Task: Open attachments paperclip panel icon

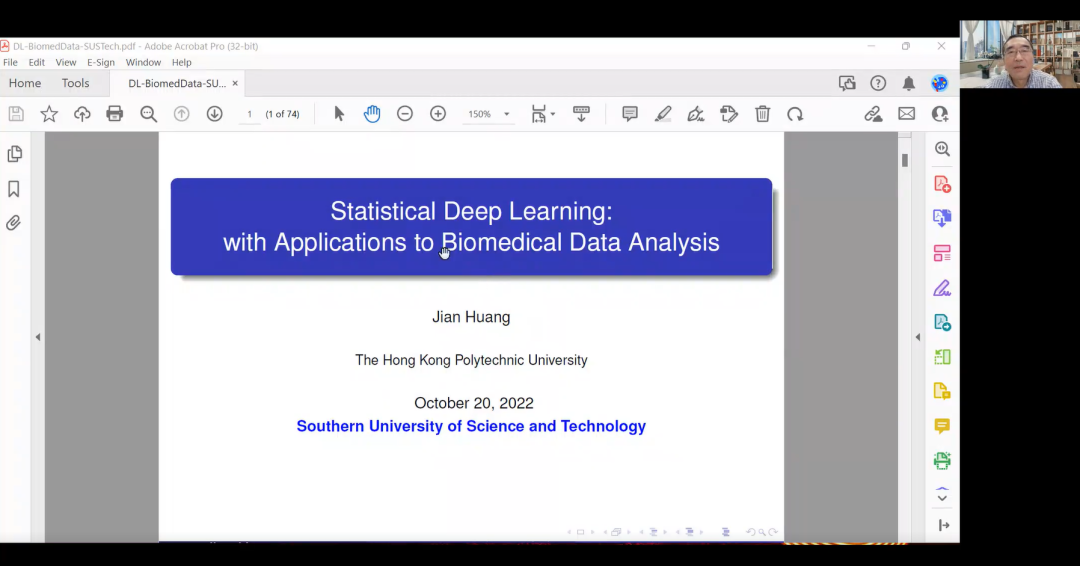Action: [13, 223]
